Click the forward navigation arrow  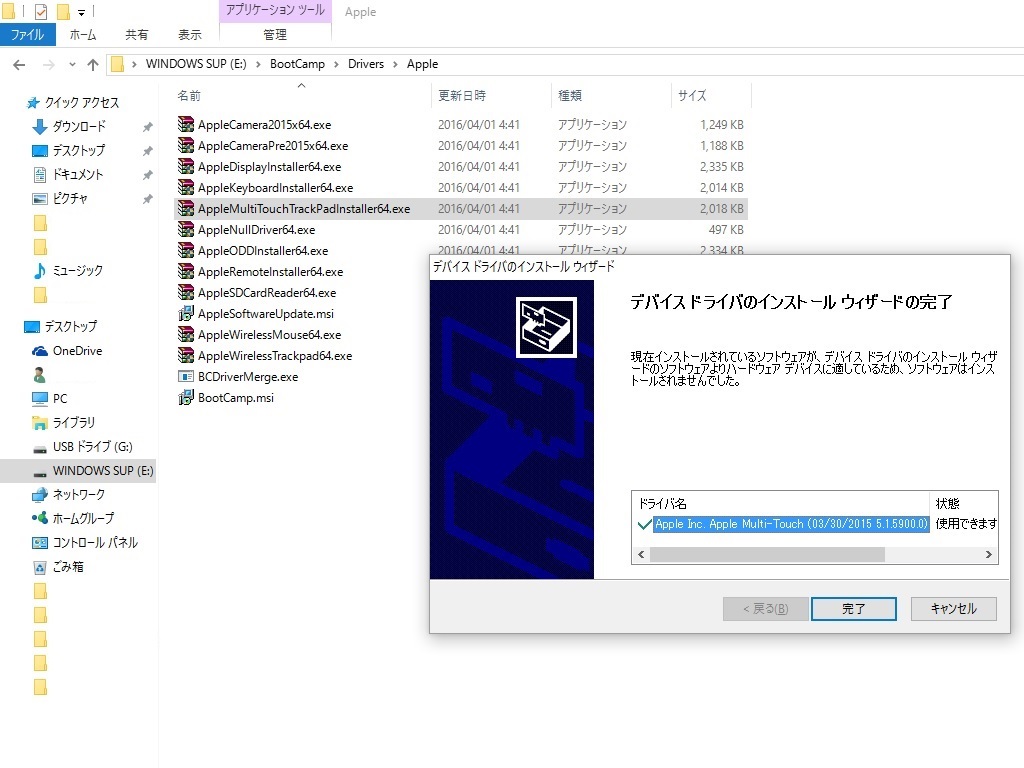[48, 65]
